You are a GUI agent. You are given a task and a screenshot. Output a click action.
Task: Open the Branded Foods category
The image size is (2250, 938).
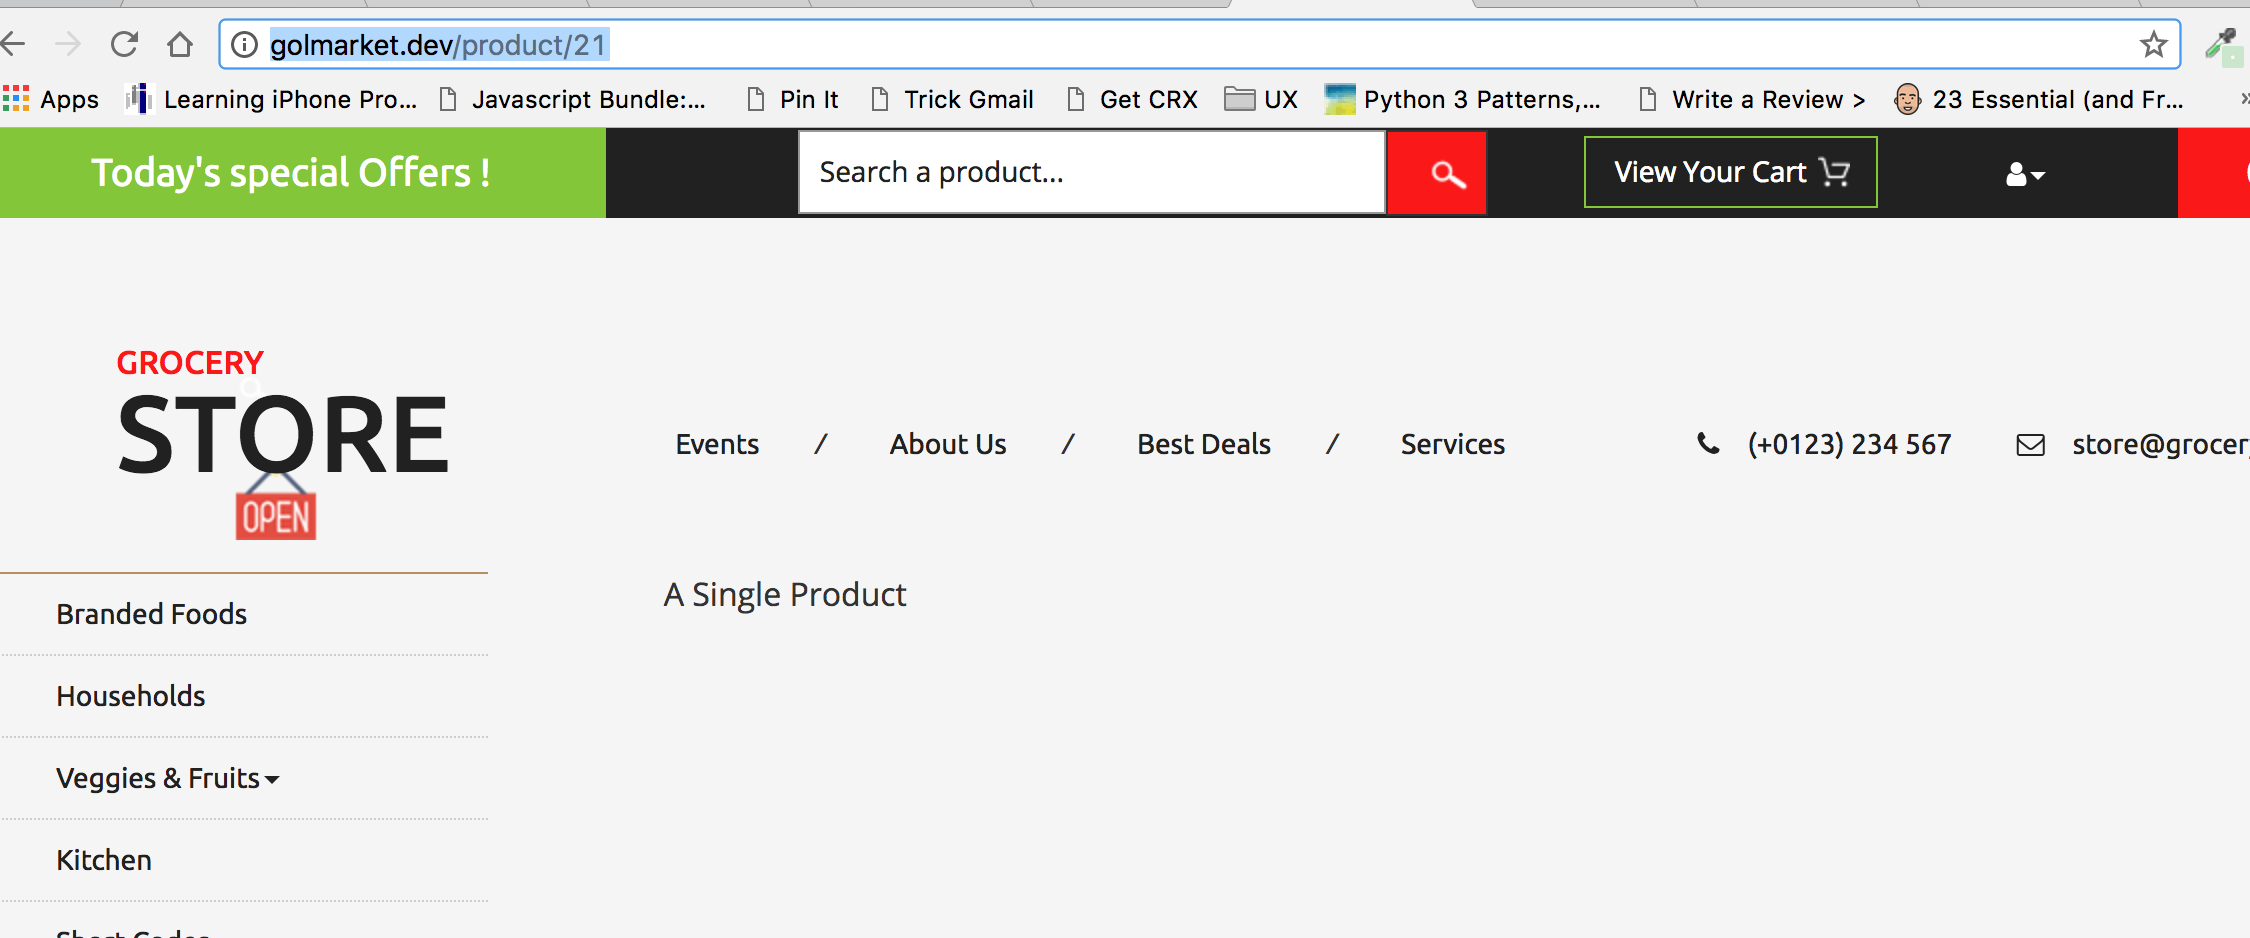coord(152,614)
